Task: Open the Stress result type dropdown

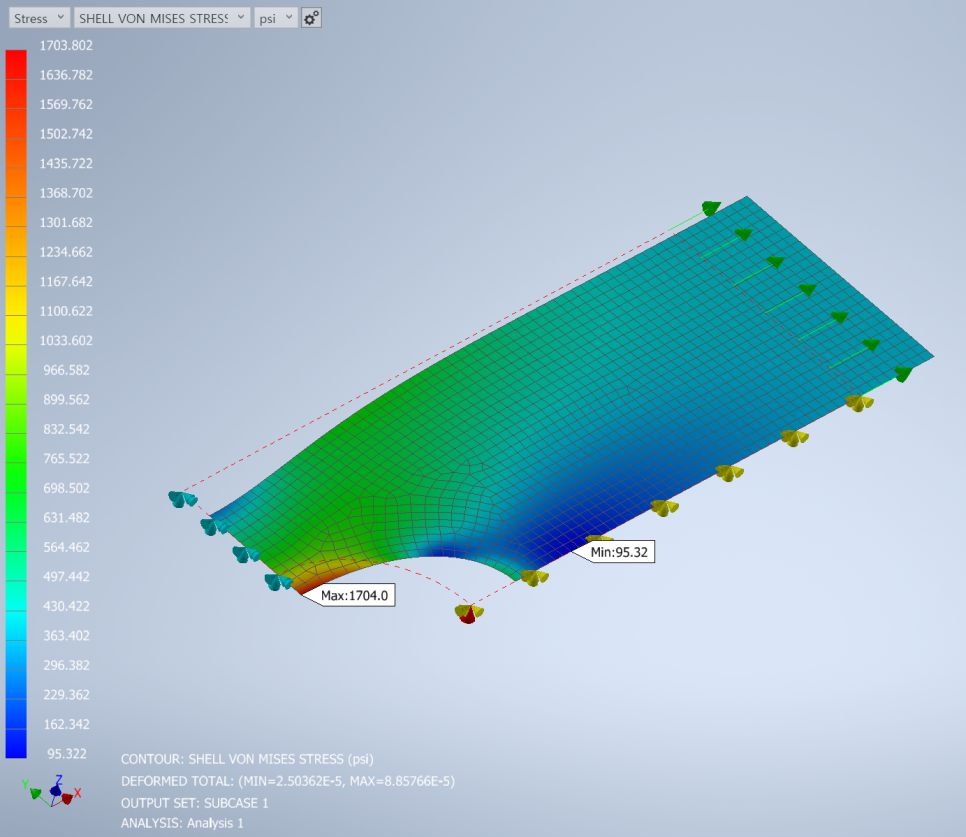Action: tap(40, 18)
